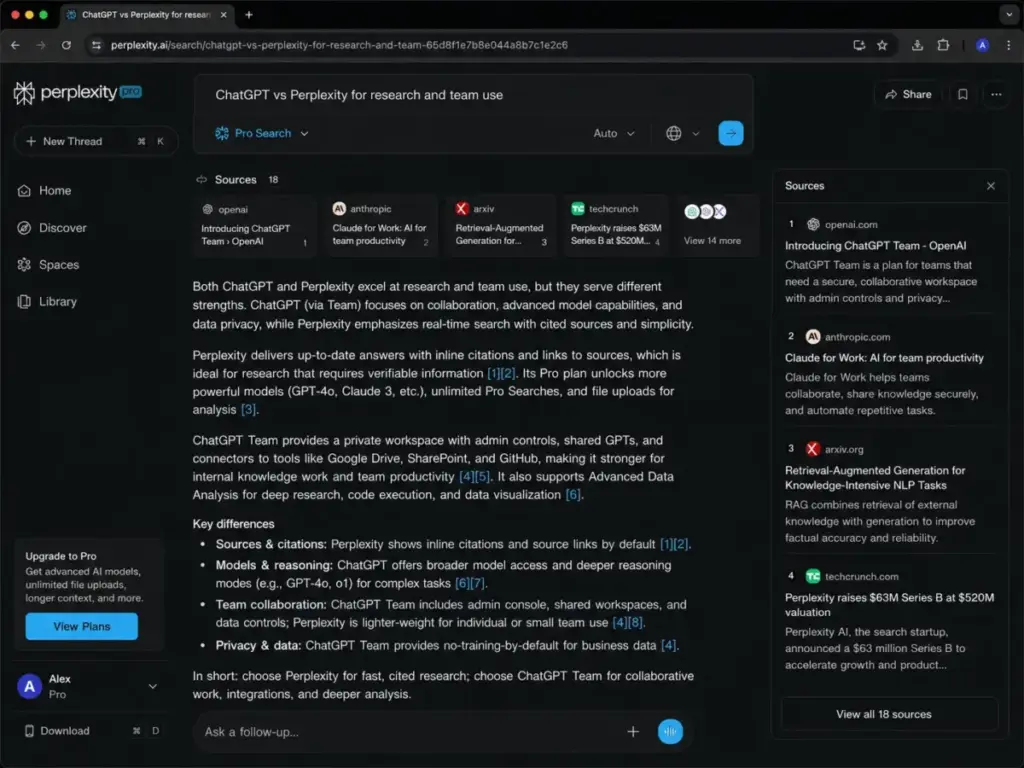Click the Library icon in sidebar

pyautogui.click(x=24, y=302)
